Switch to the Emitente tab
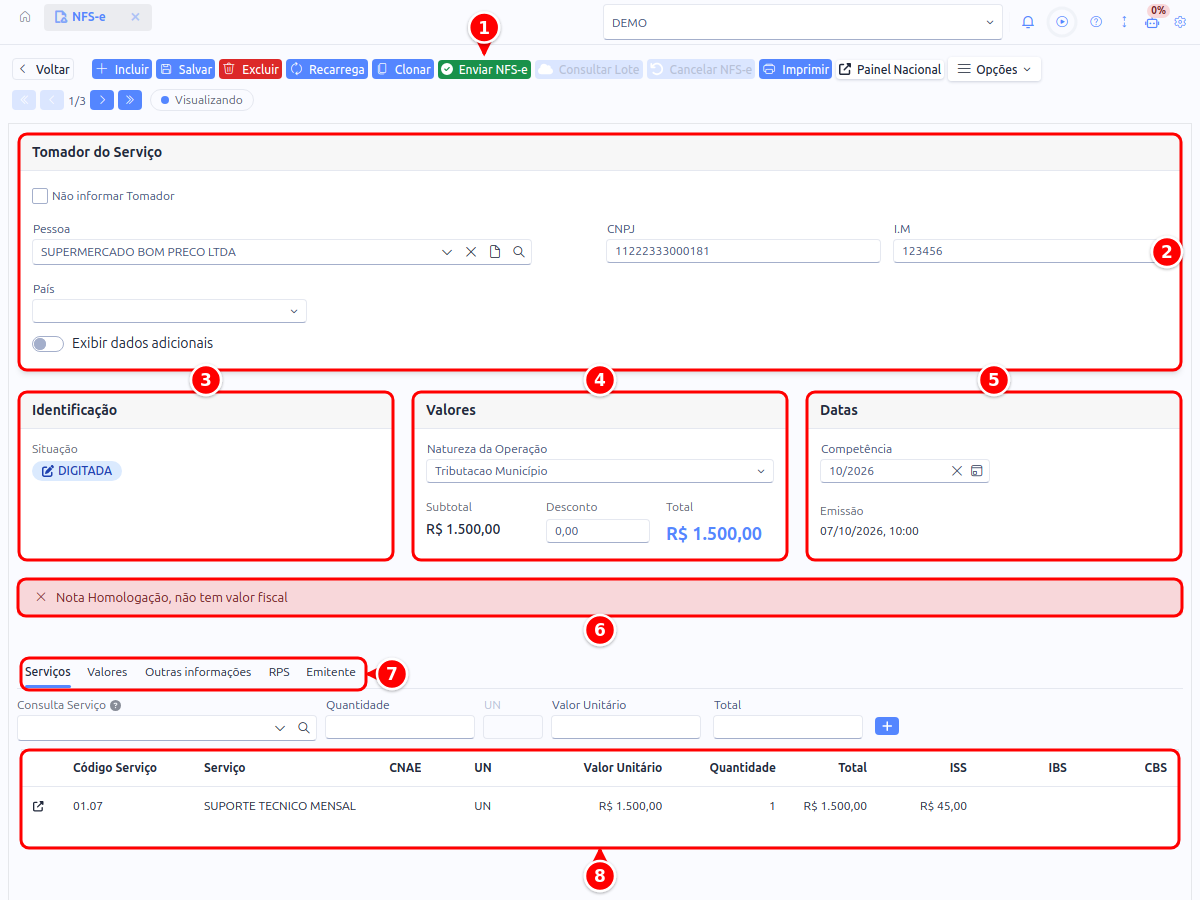Viewport: 1200px width, 900px height. pyautogui.click(x=331, y=672)
